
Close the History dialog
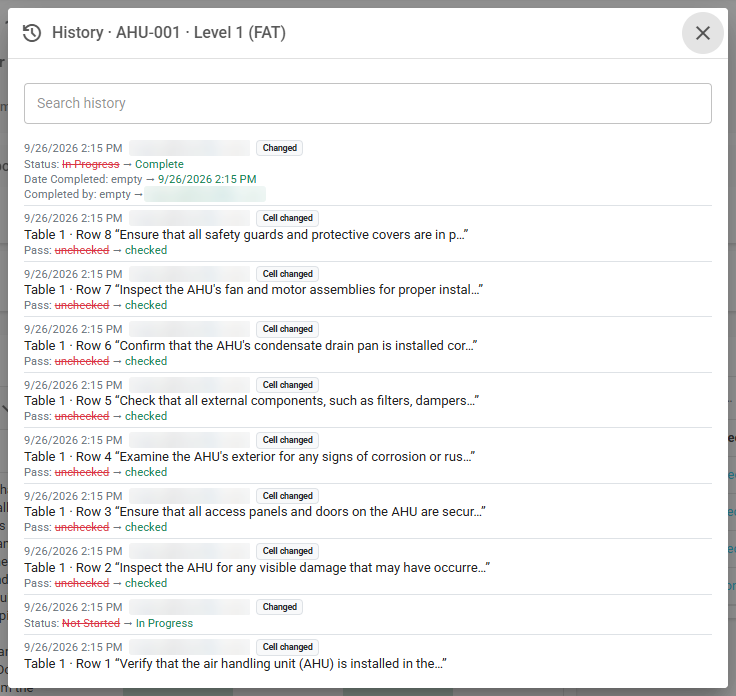(x=702, y=33)
